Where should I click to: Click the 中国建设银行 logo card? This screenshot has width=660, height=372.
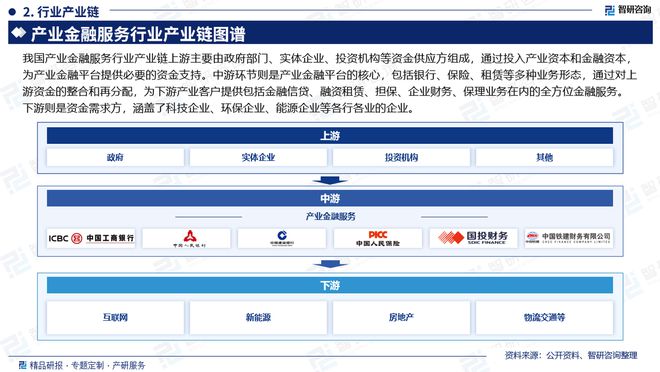[x=282, y=238]
